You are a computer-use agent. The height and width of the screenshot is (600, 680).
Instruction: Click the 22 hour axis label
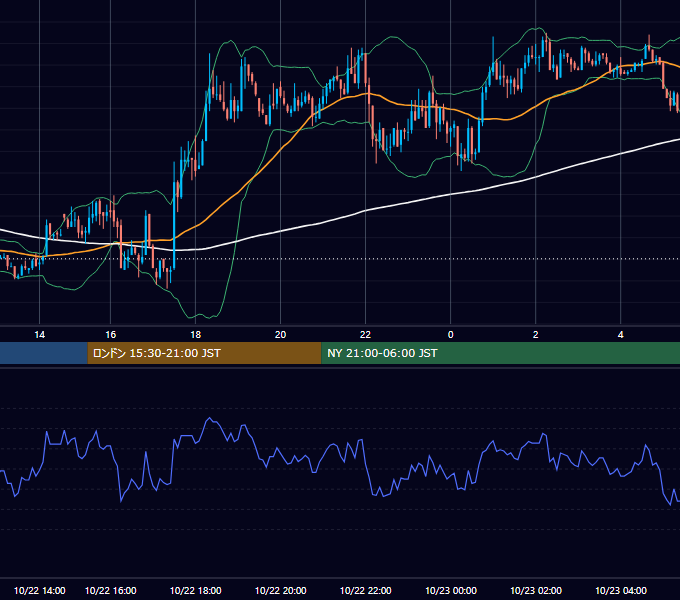click(x=366, y=335)
